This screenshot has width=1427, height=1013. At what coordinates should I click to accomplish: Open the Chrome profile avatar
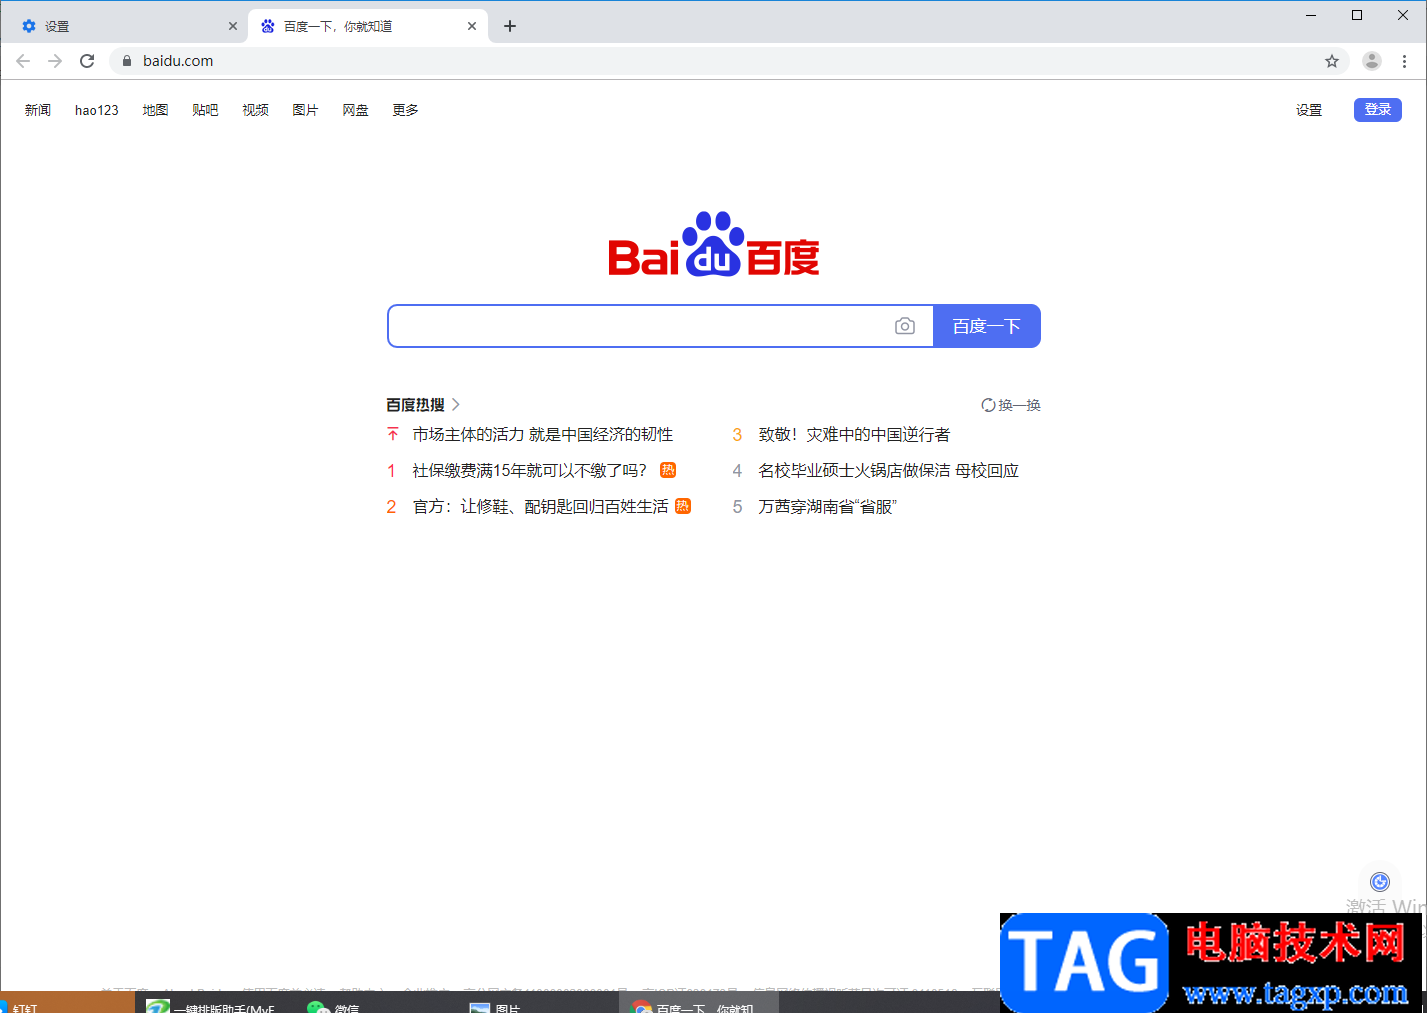[x=1372, y=61]
